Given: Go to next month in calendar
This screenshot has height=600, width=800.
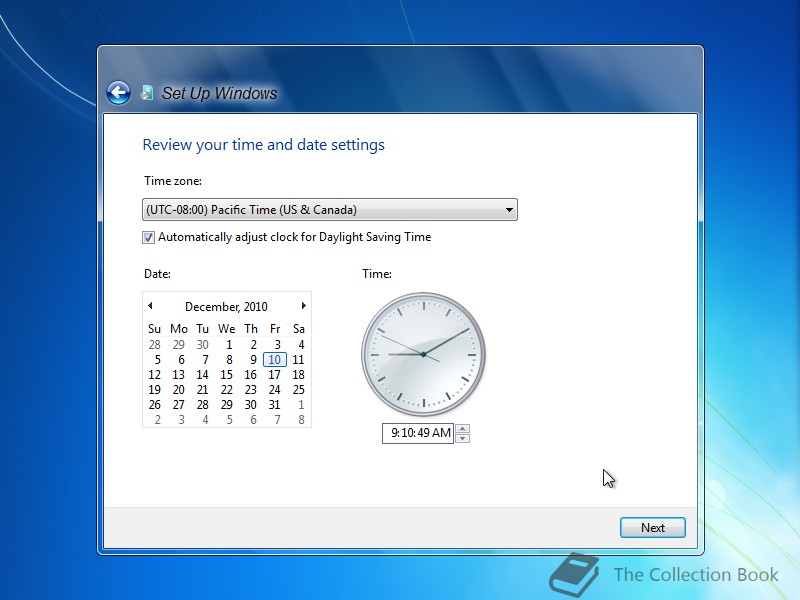Looking at the screenshot, I should [x=304, y=306].
